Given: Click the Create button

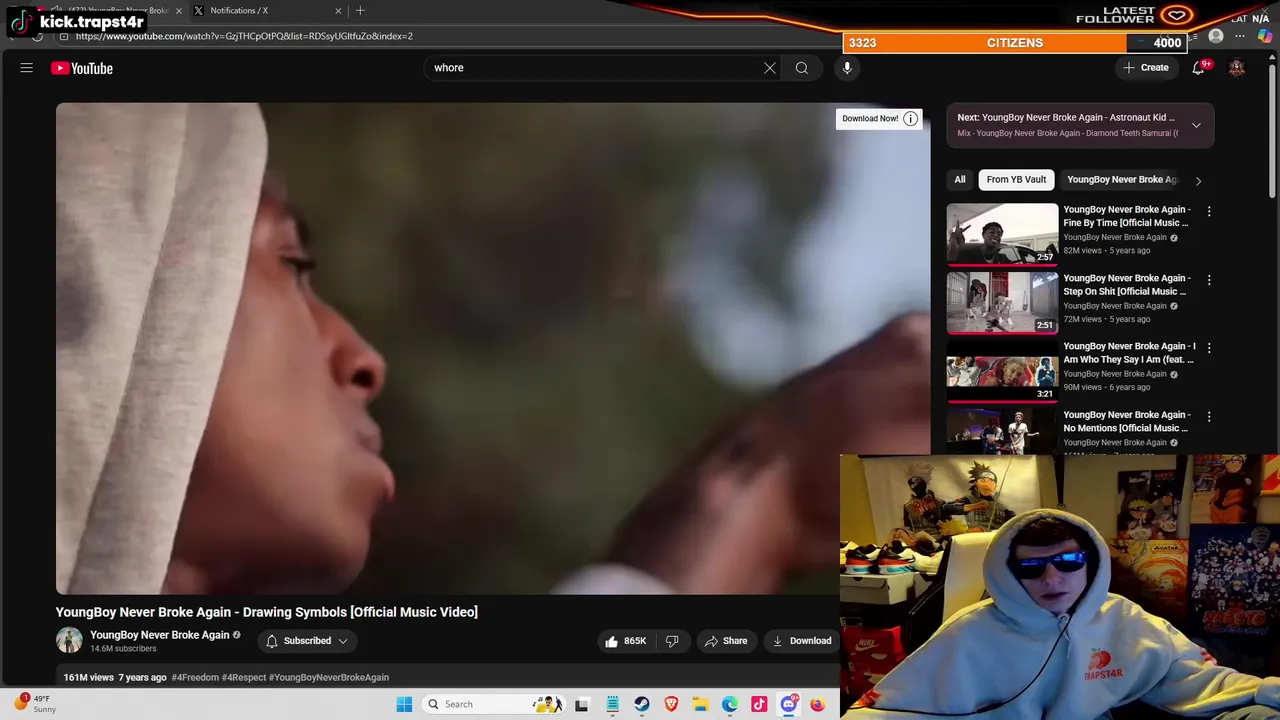Looking at the screenshot, I should (x=1146, y=68).
